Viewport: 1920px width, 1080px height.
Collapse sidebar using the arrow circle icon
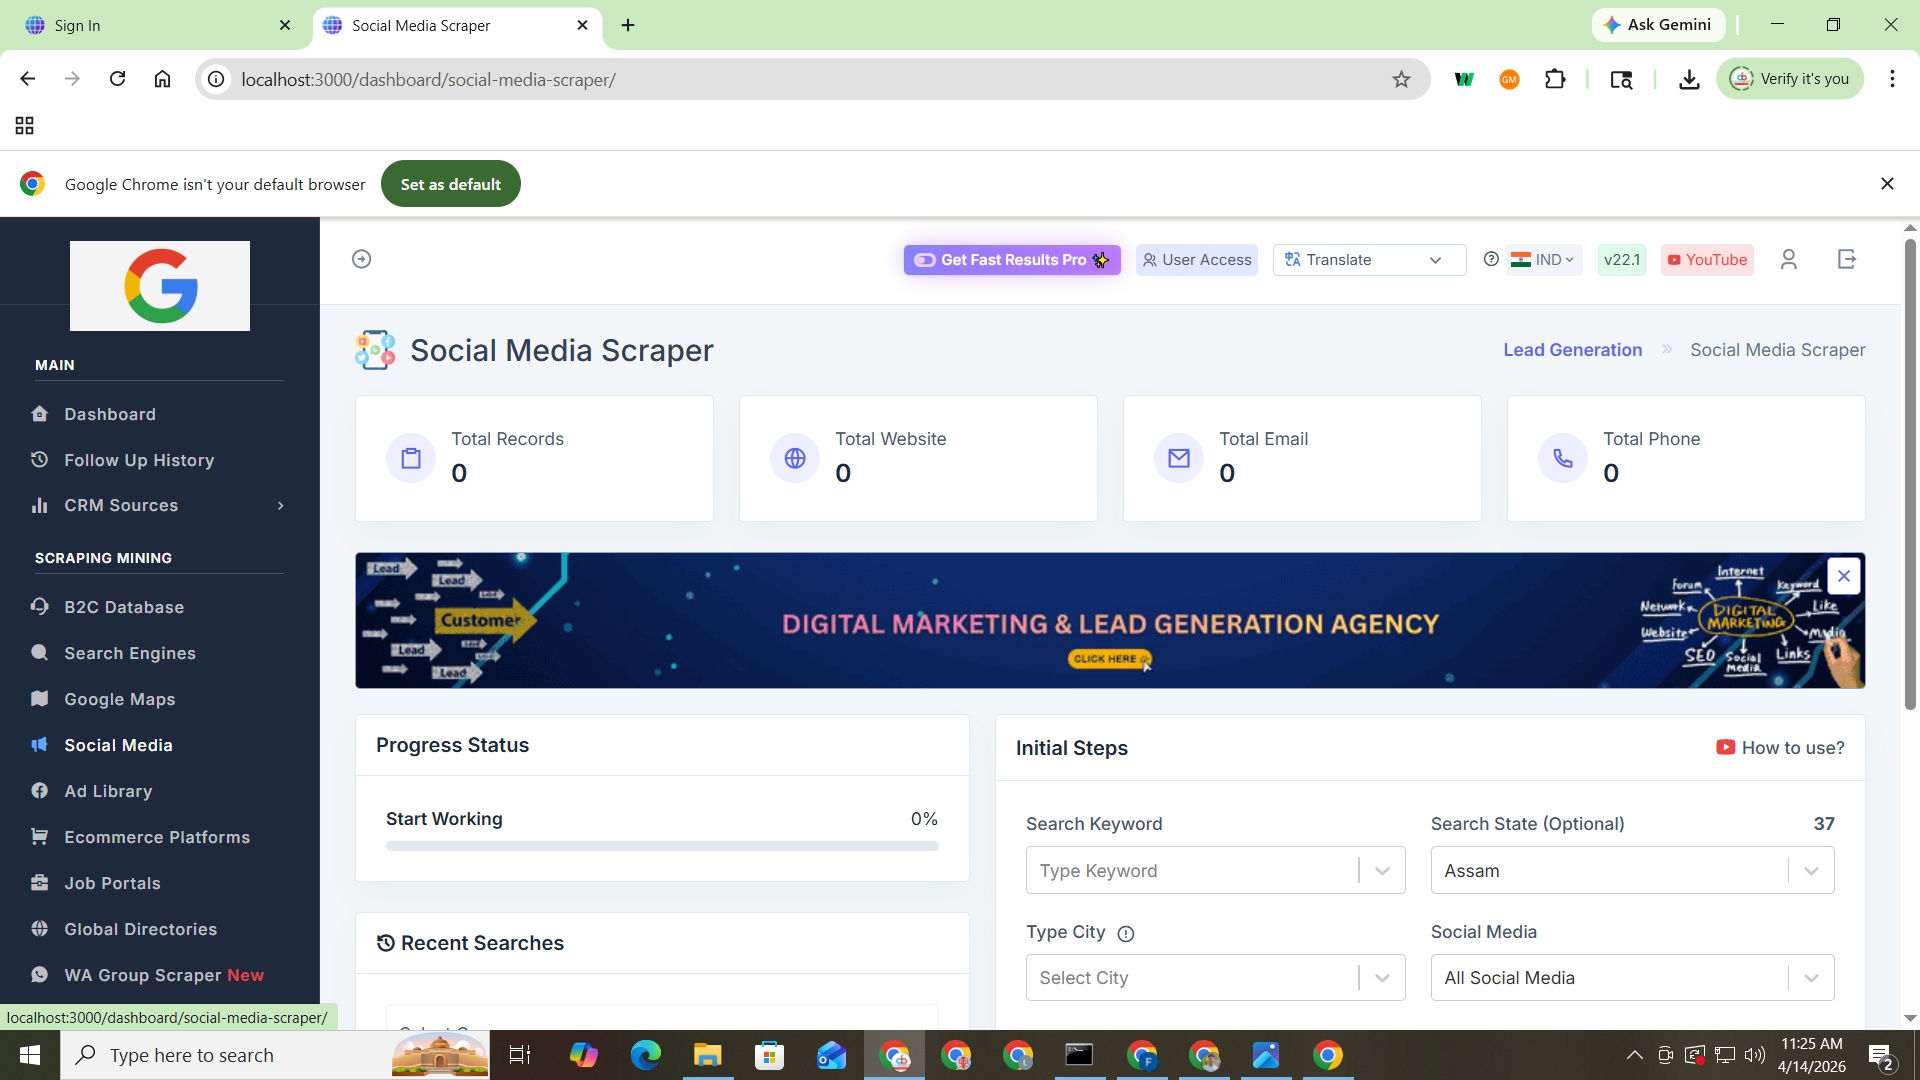pyautogui.click(x=362, y=259)
